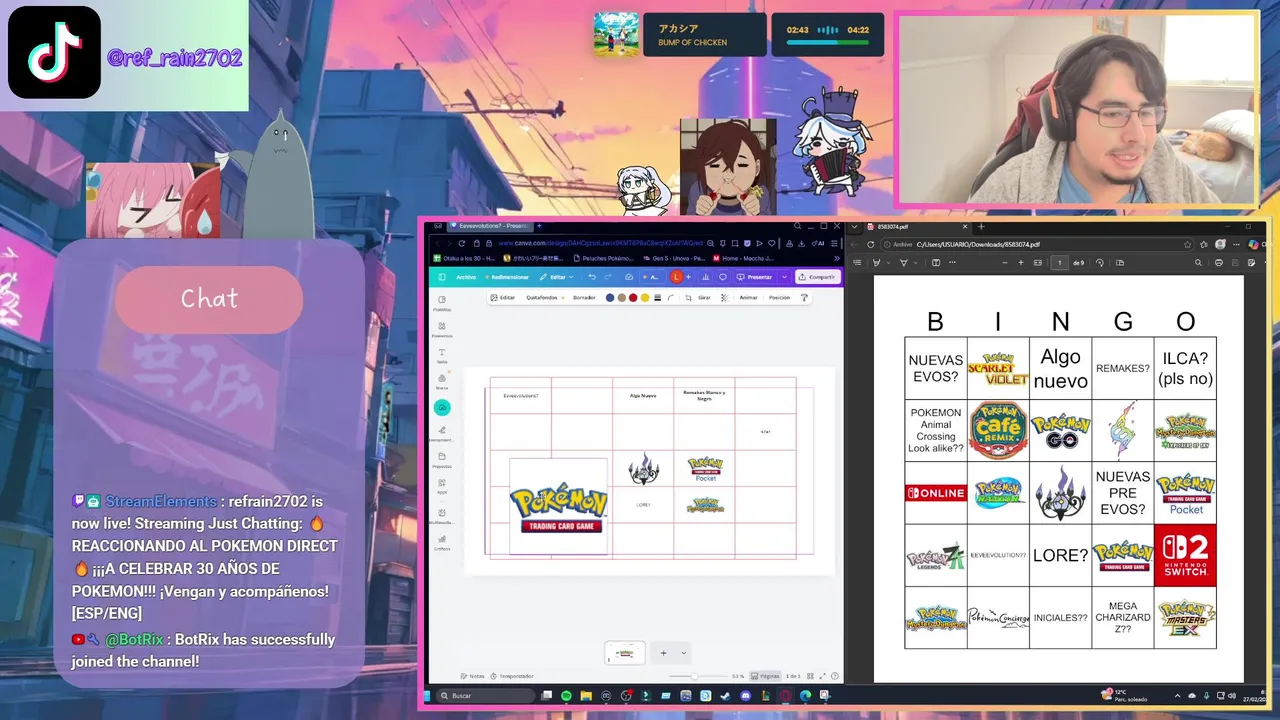Expand PDF draw tool options arrow
Image resolution: width=1280 pixels, height=720 pixels.
tap(916, 263)
